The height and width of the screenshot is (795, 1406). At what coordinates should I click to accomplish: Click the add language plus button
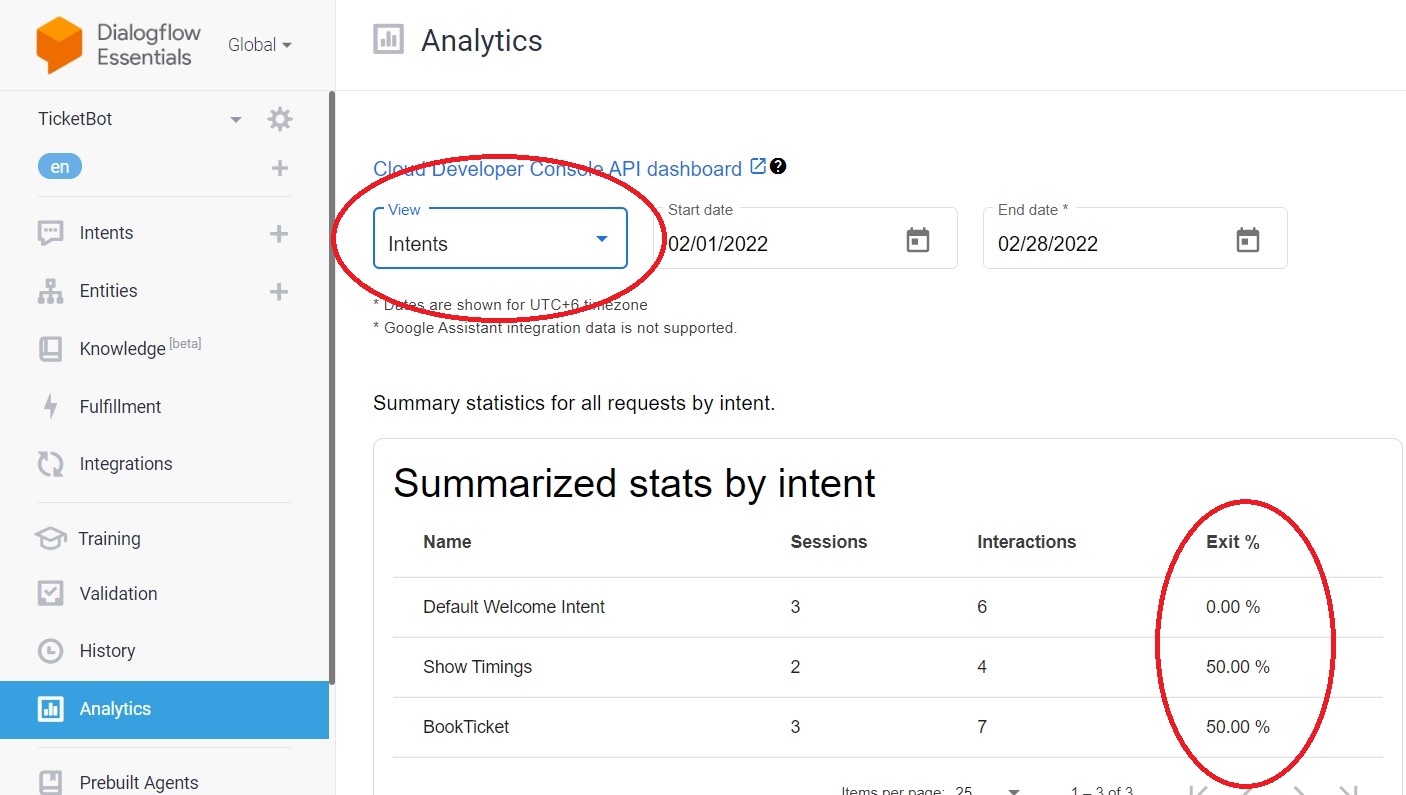tap(277, 166)
